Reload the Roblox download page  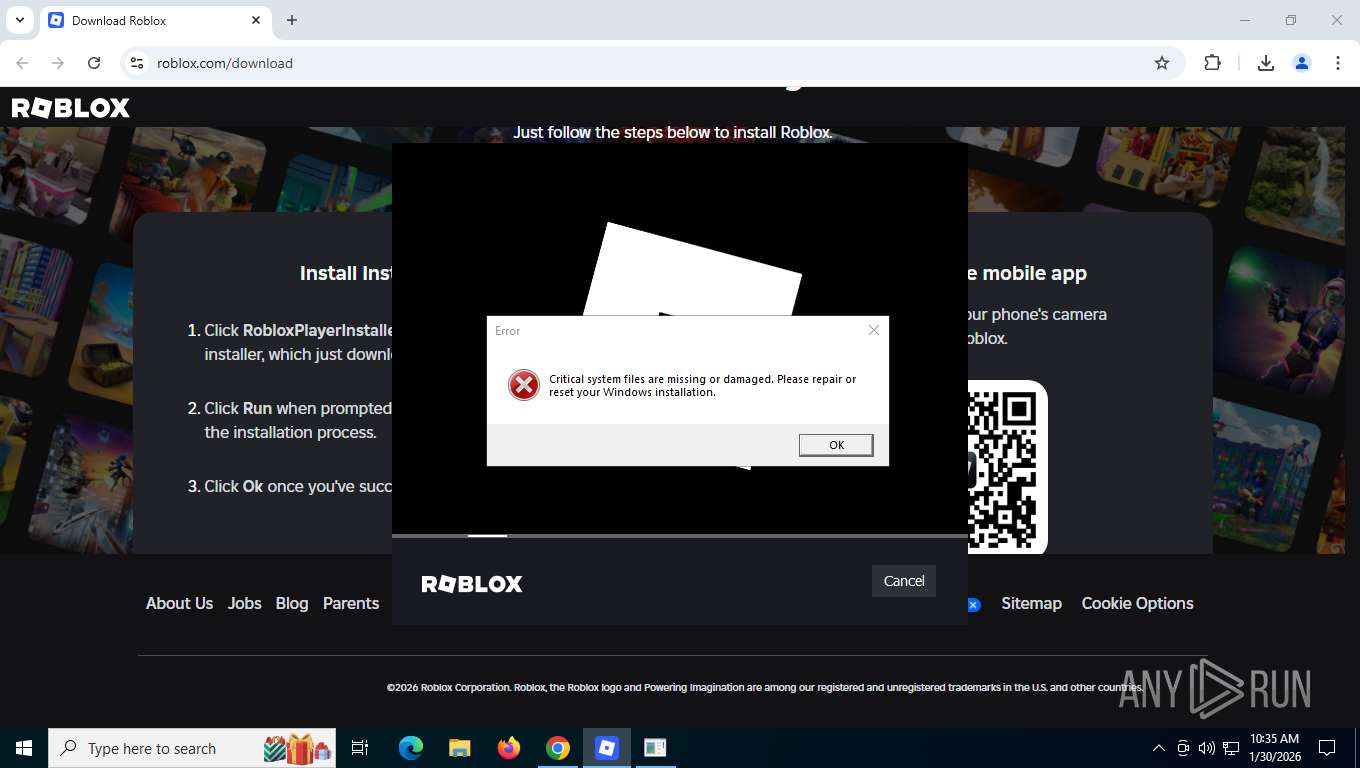[x=94, y=63]
